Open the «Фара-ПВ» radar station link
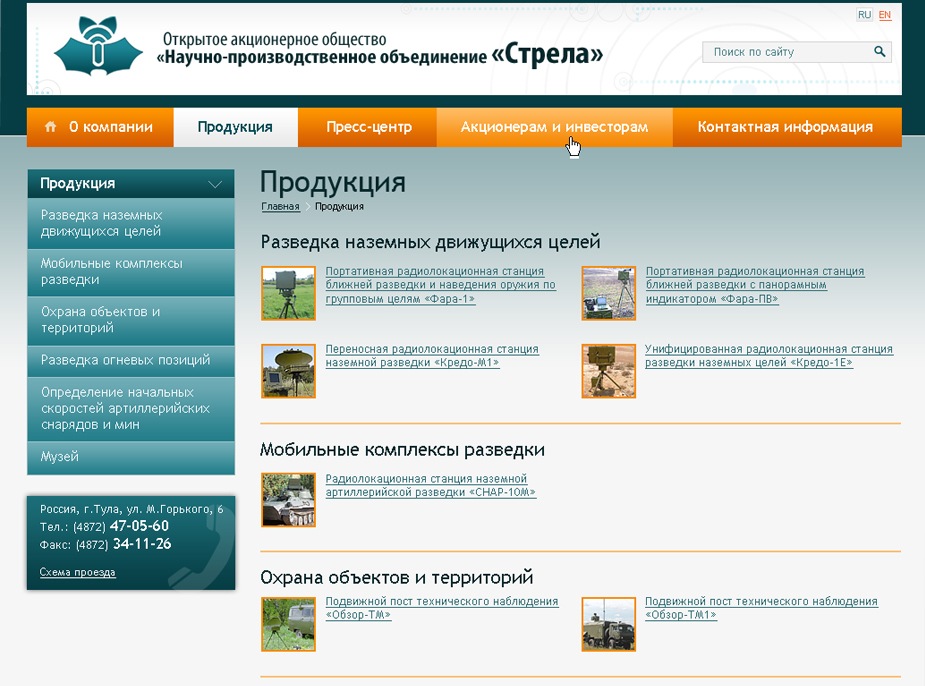925x686 pixels. pyautogui.click(x=755, y=285)
